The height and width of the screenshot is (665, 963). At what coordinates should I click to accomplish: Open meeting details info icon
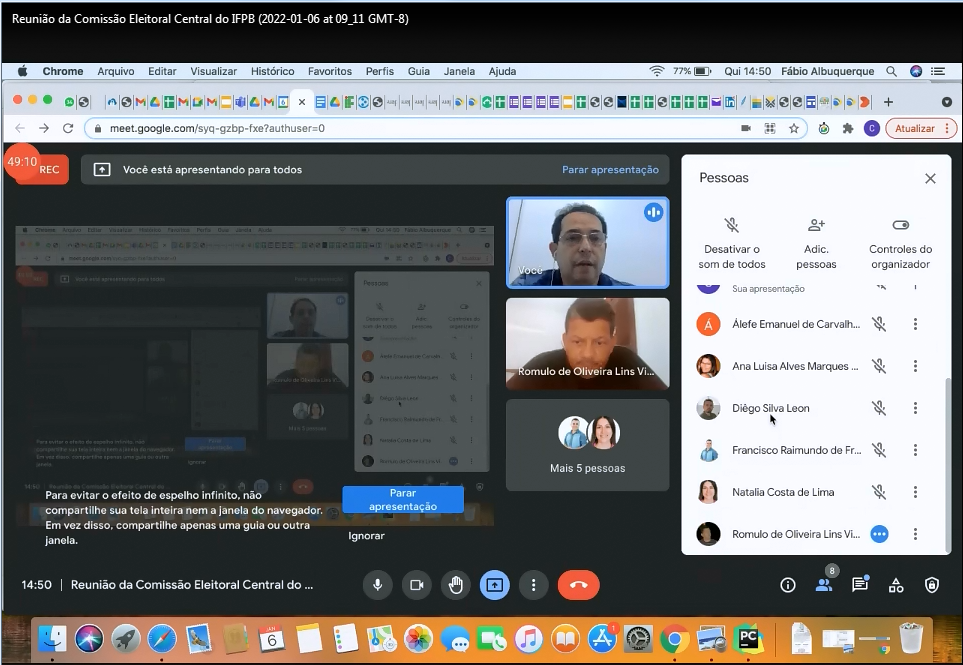click(x=788, y=585)
